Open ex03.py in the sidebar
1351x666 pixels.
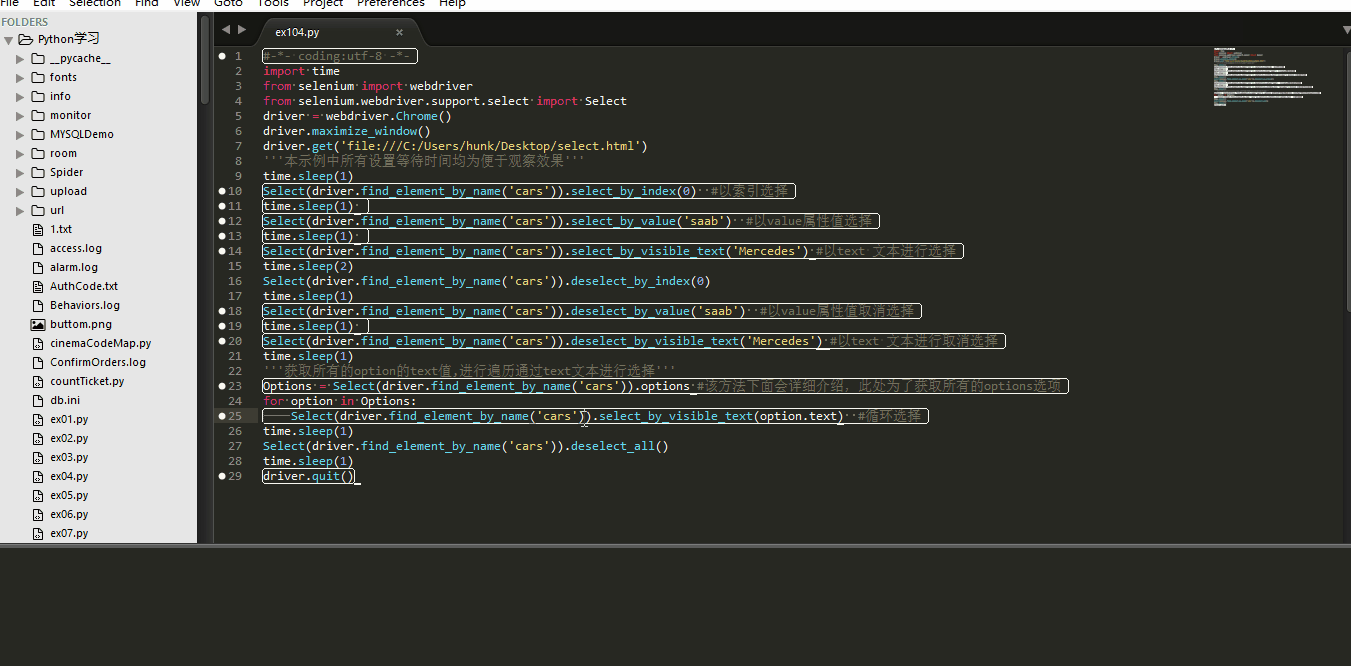pos(69,457)
